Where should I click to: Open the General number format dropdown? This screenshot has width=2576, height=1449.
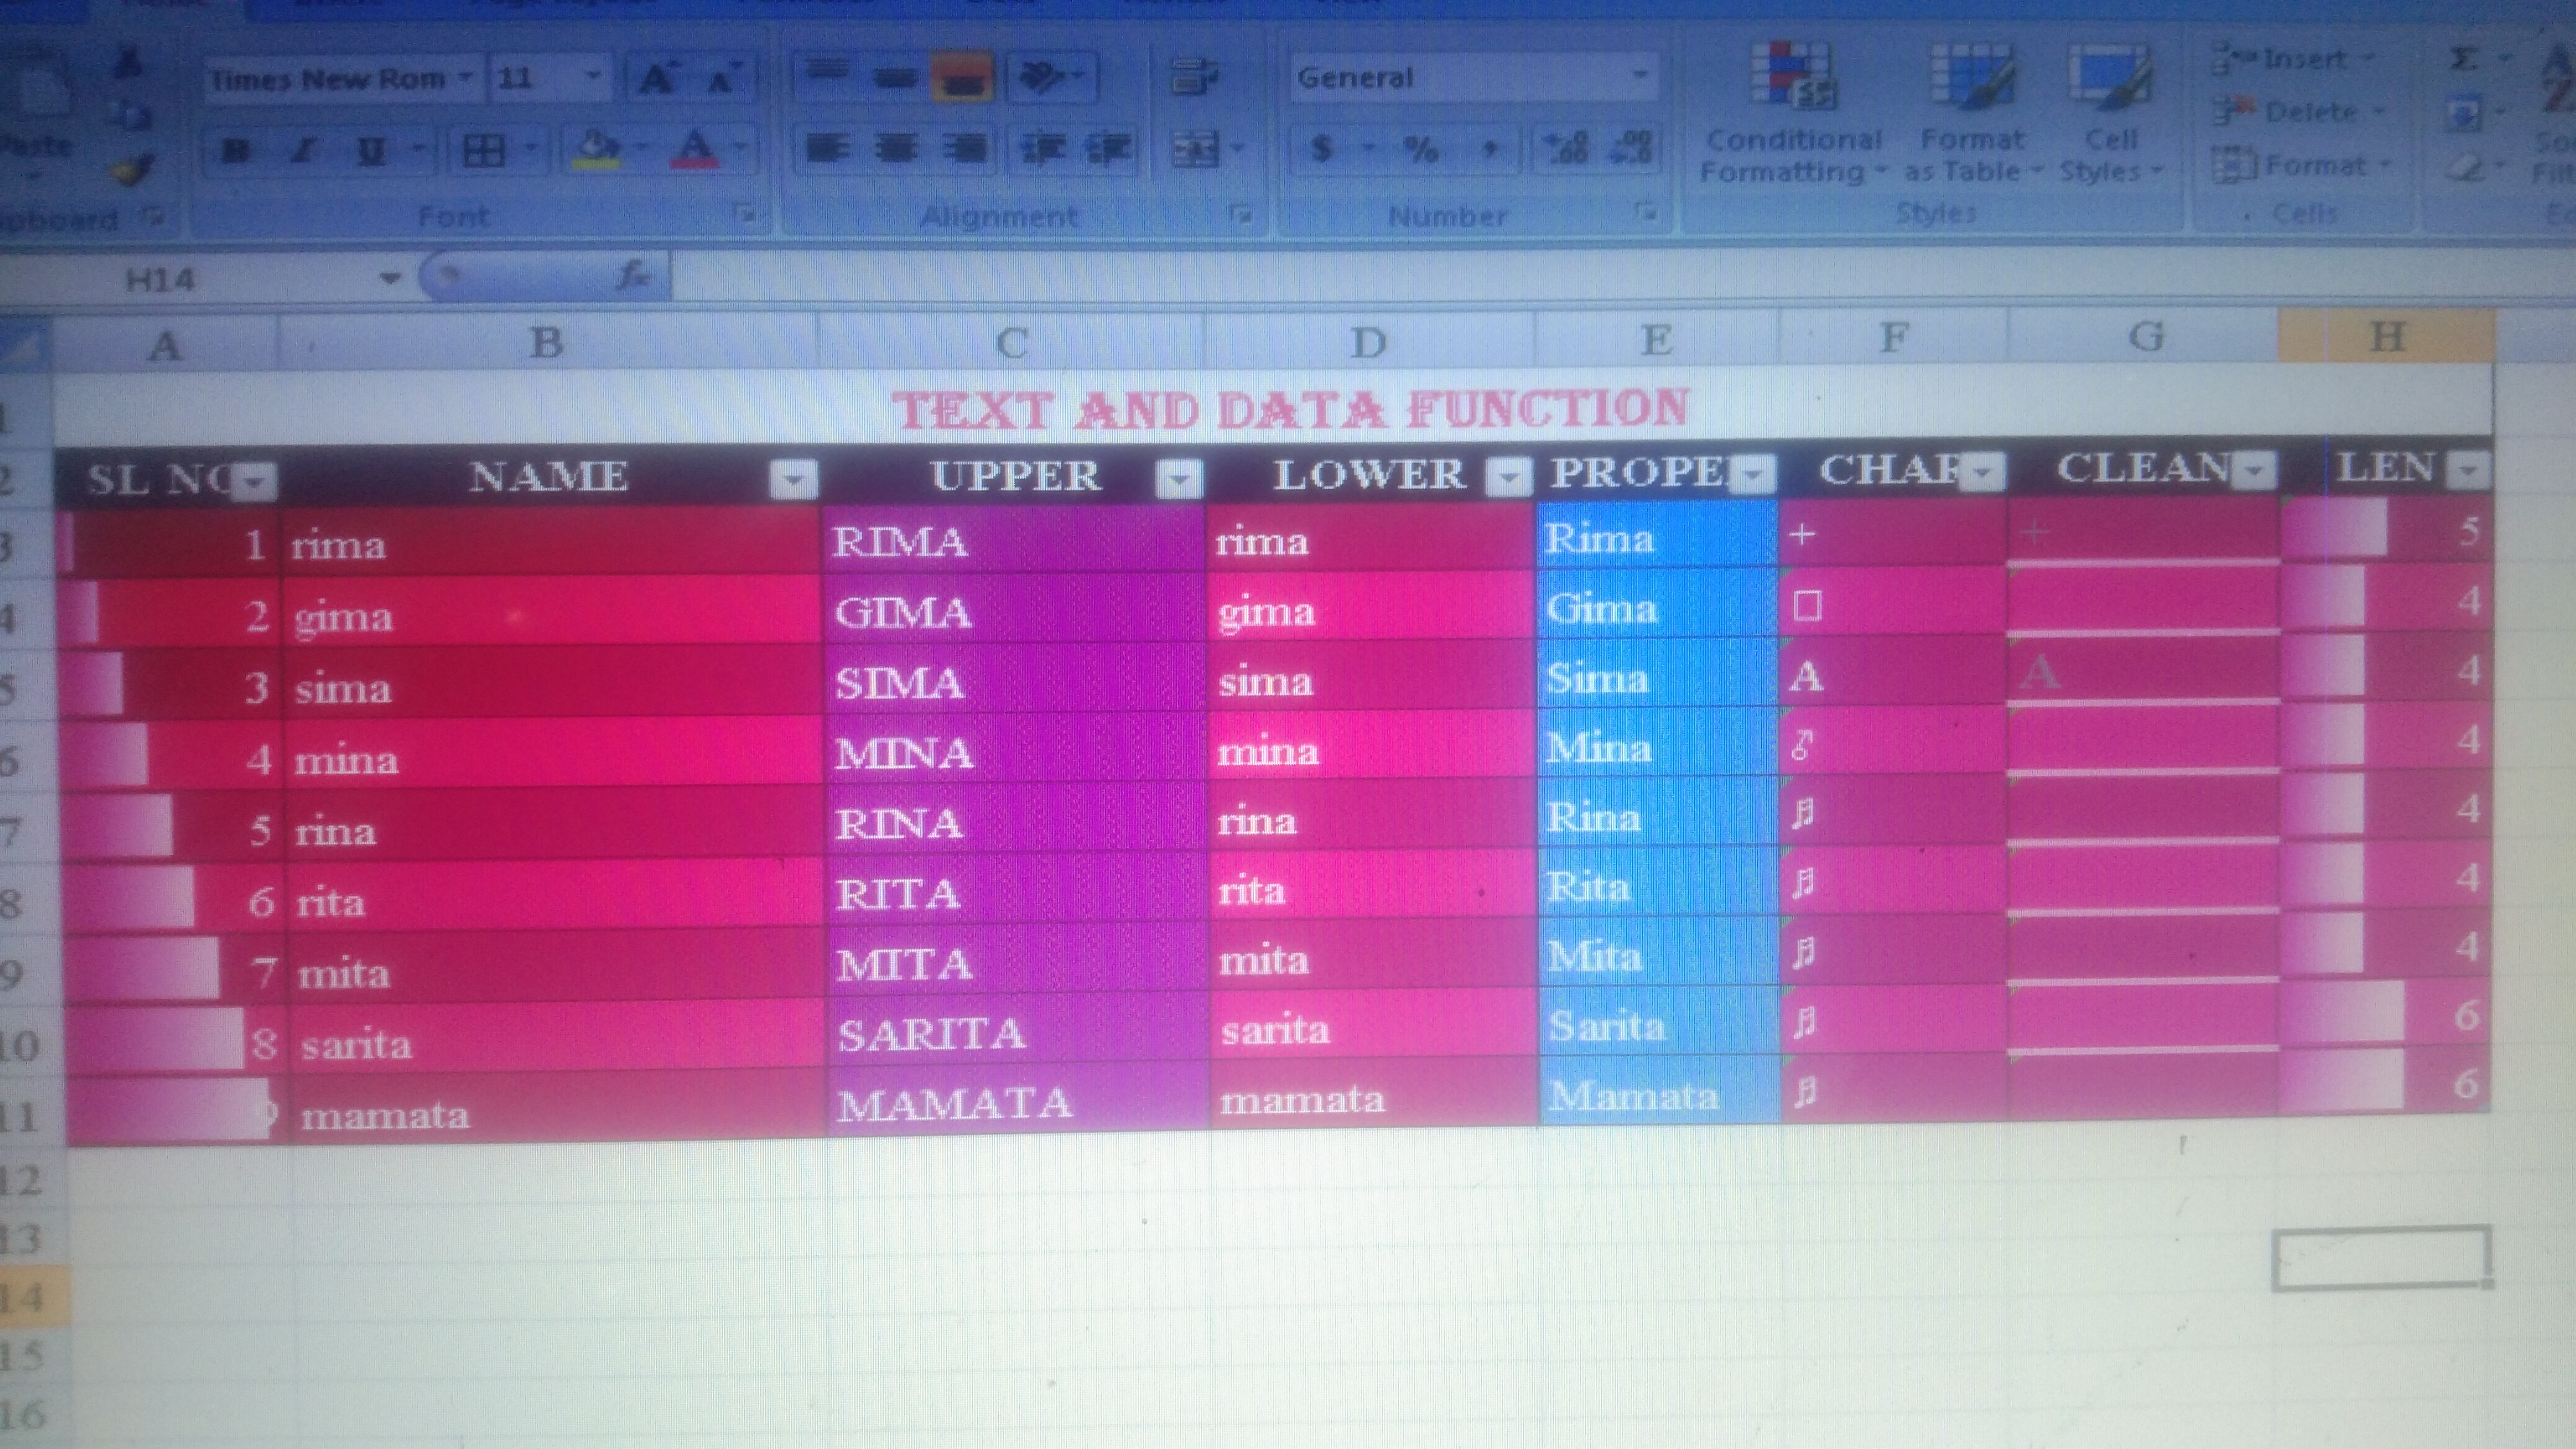click(x=1640, y=76)
